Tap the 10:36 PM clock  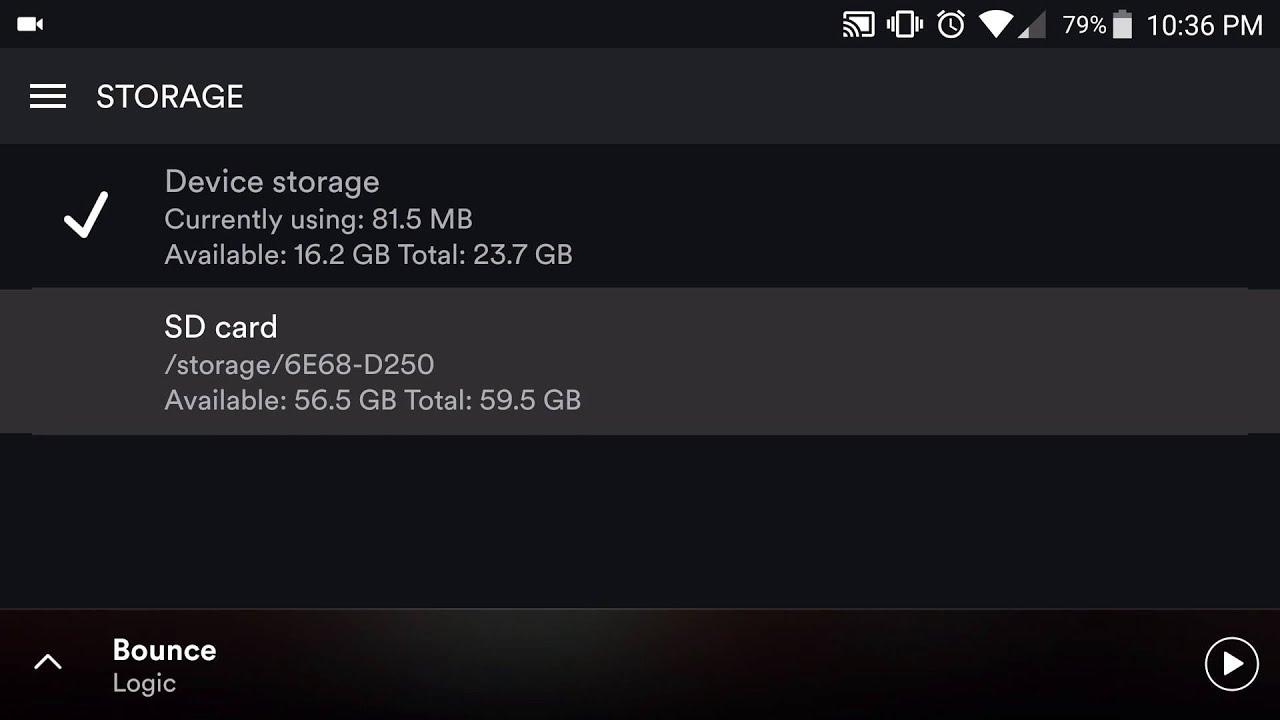click(1204, 25)
